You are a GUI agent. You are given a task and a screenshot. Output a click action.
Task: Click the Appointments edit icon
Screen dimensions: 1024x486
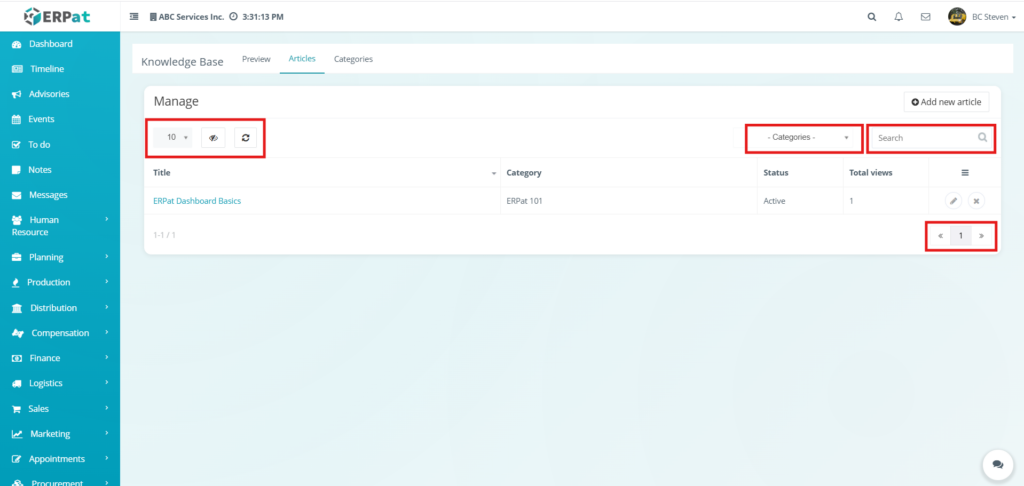[17, 459]
